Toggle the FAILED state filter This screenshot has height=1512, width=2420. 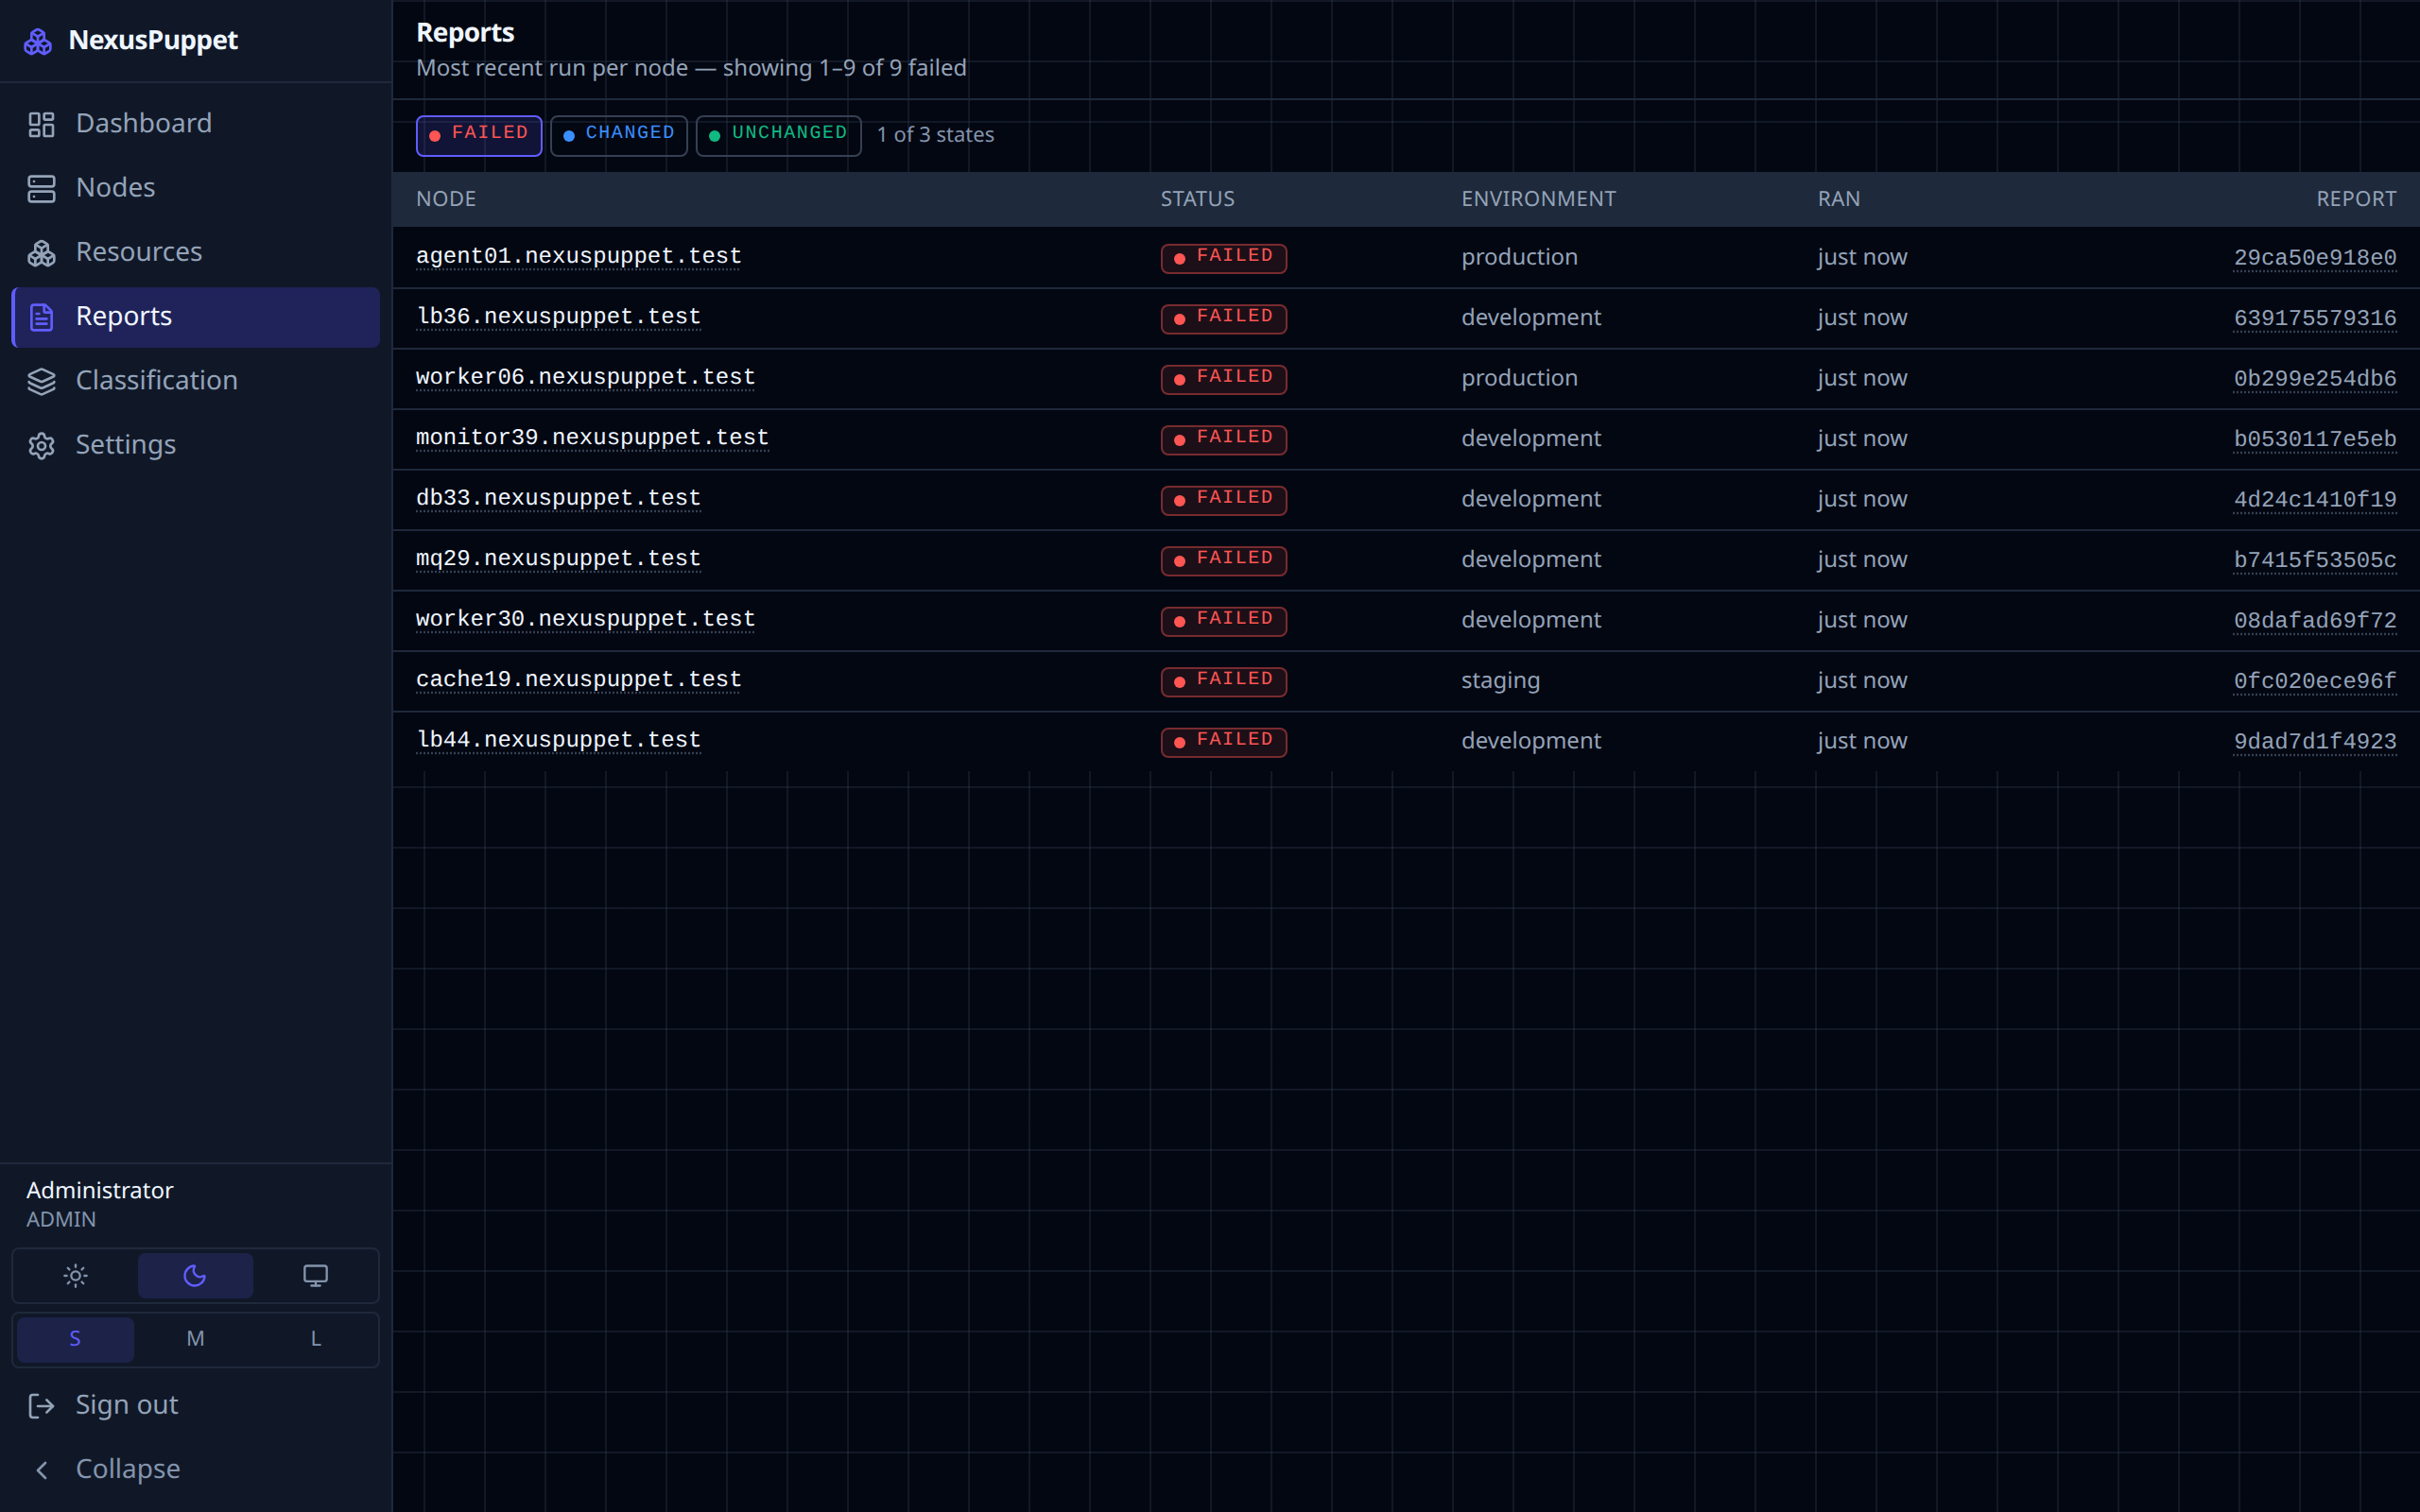click(x=479, y=135)
